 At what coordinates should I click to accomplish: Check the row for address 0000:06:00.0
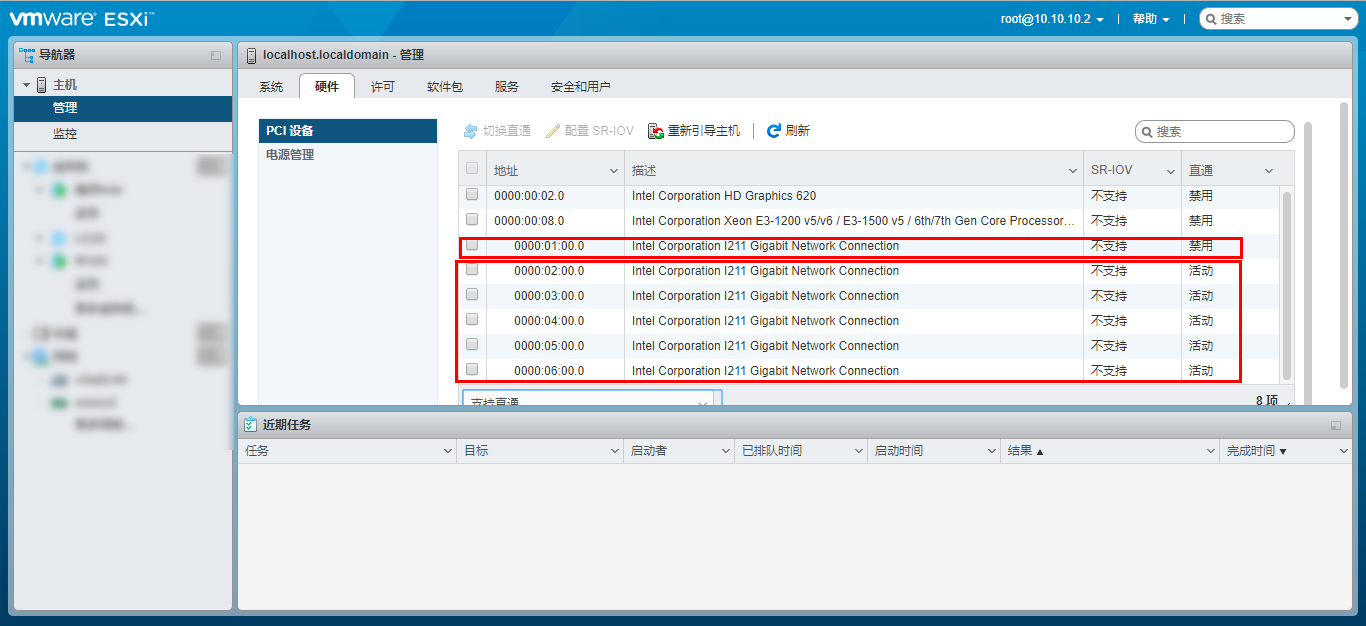(x=472, y=369)
